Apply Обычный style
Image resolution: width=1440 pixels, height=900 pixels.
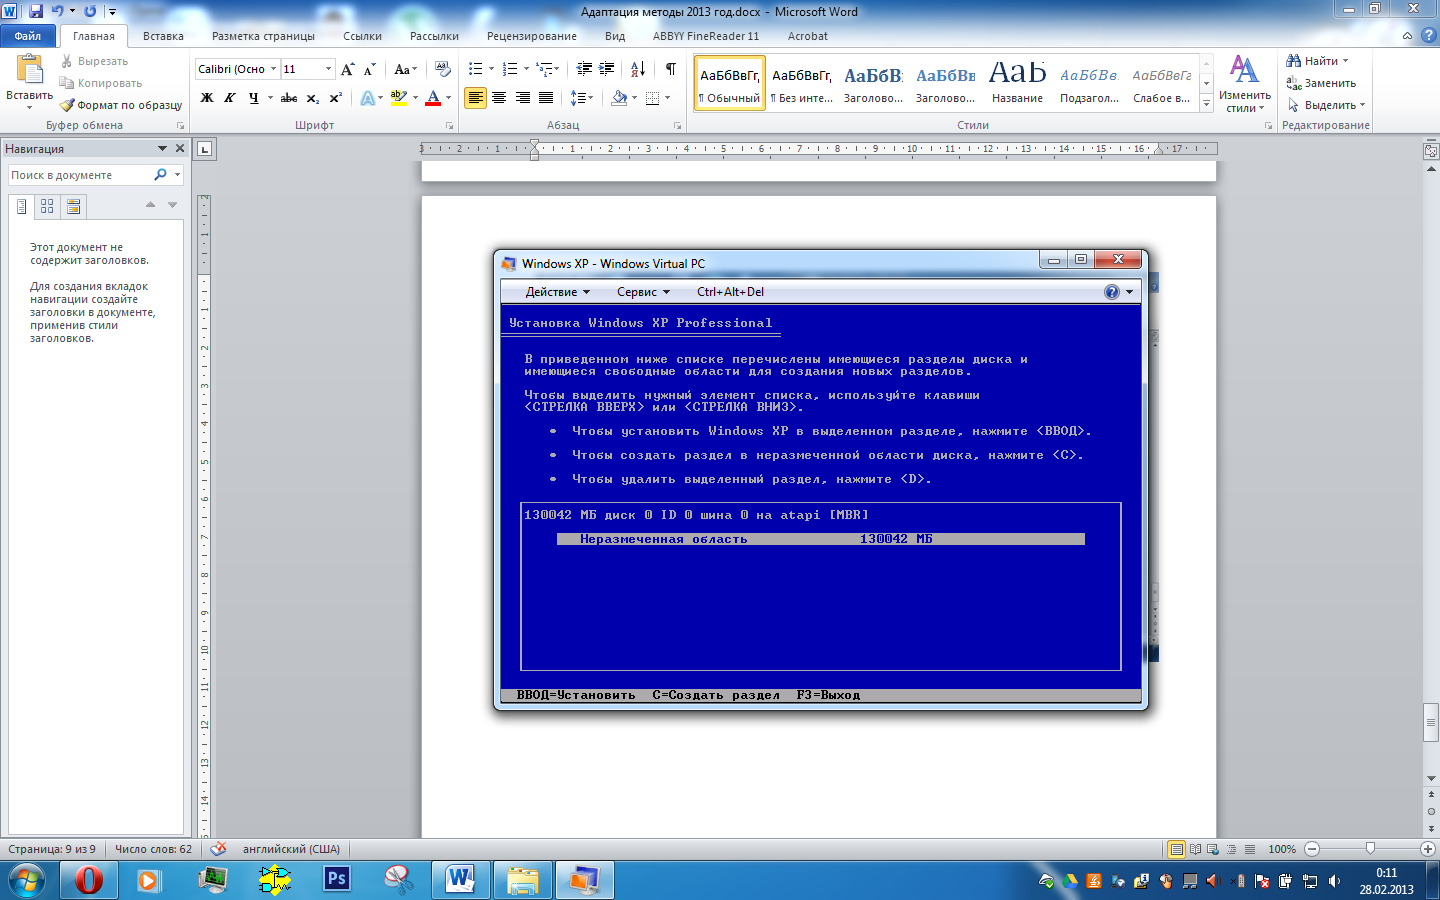coord(729,83)
